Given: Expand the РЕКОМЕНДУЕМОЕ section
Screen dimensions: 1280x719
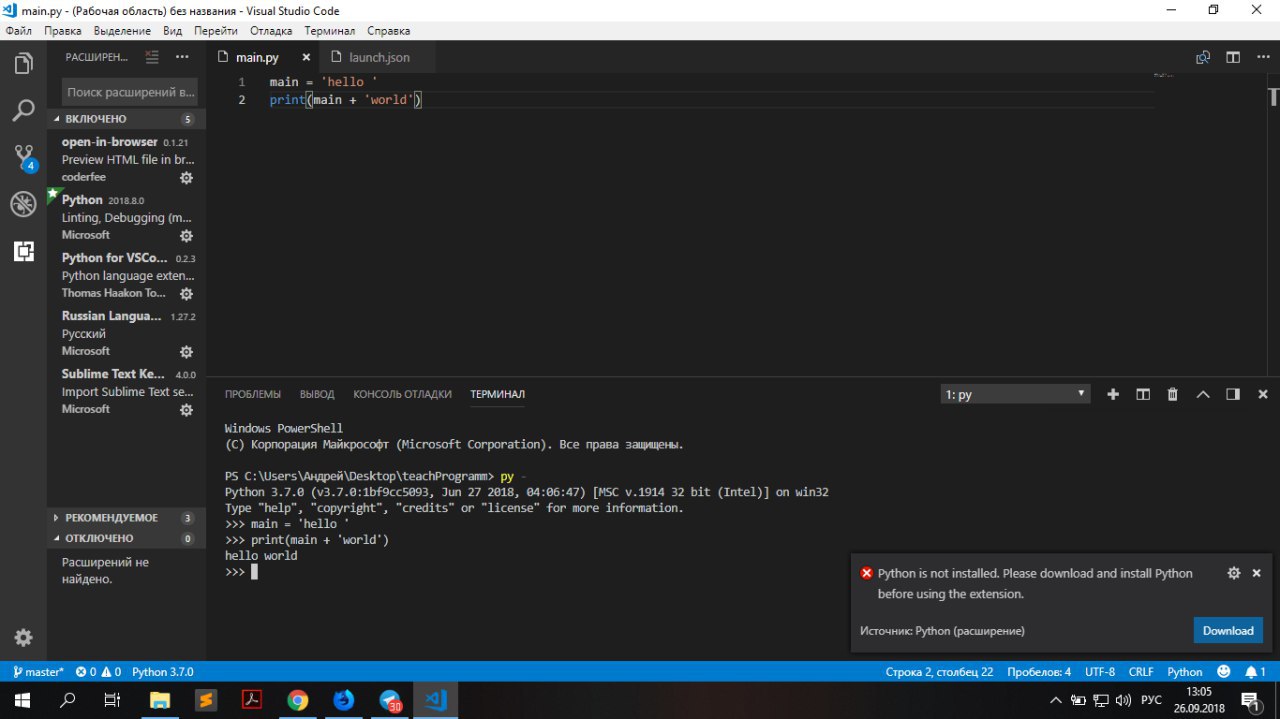Looking at the screenshot, I should tap(126, 518).
